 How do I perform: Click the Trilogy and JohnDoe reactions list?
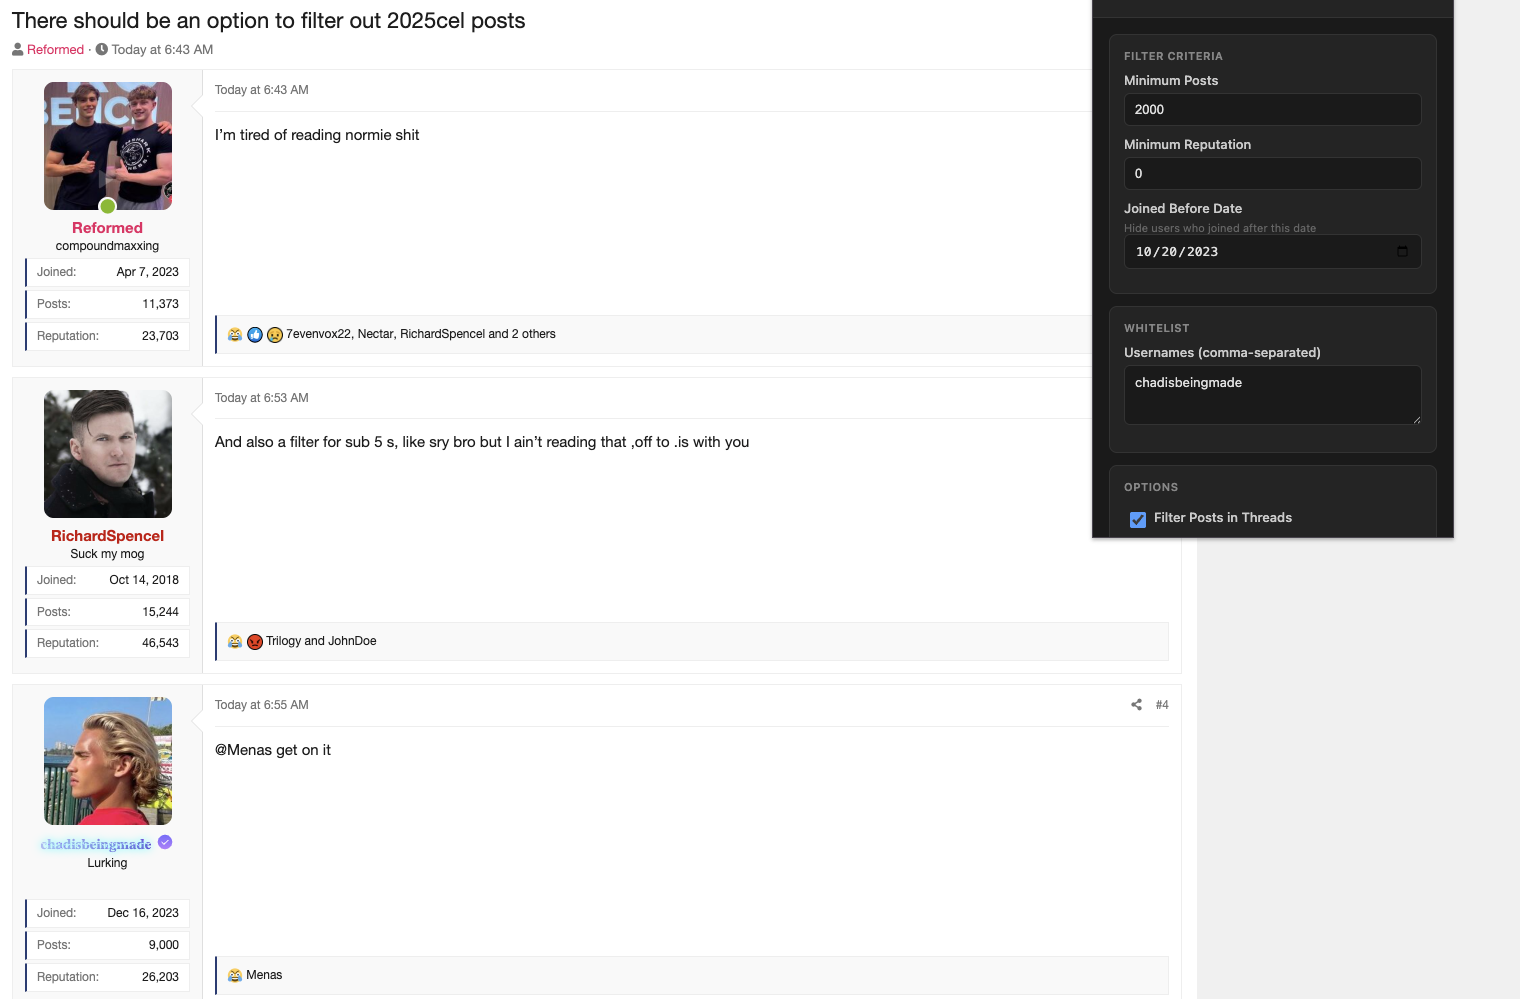pos(321,642)
